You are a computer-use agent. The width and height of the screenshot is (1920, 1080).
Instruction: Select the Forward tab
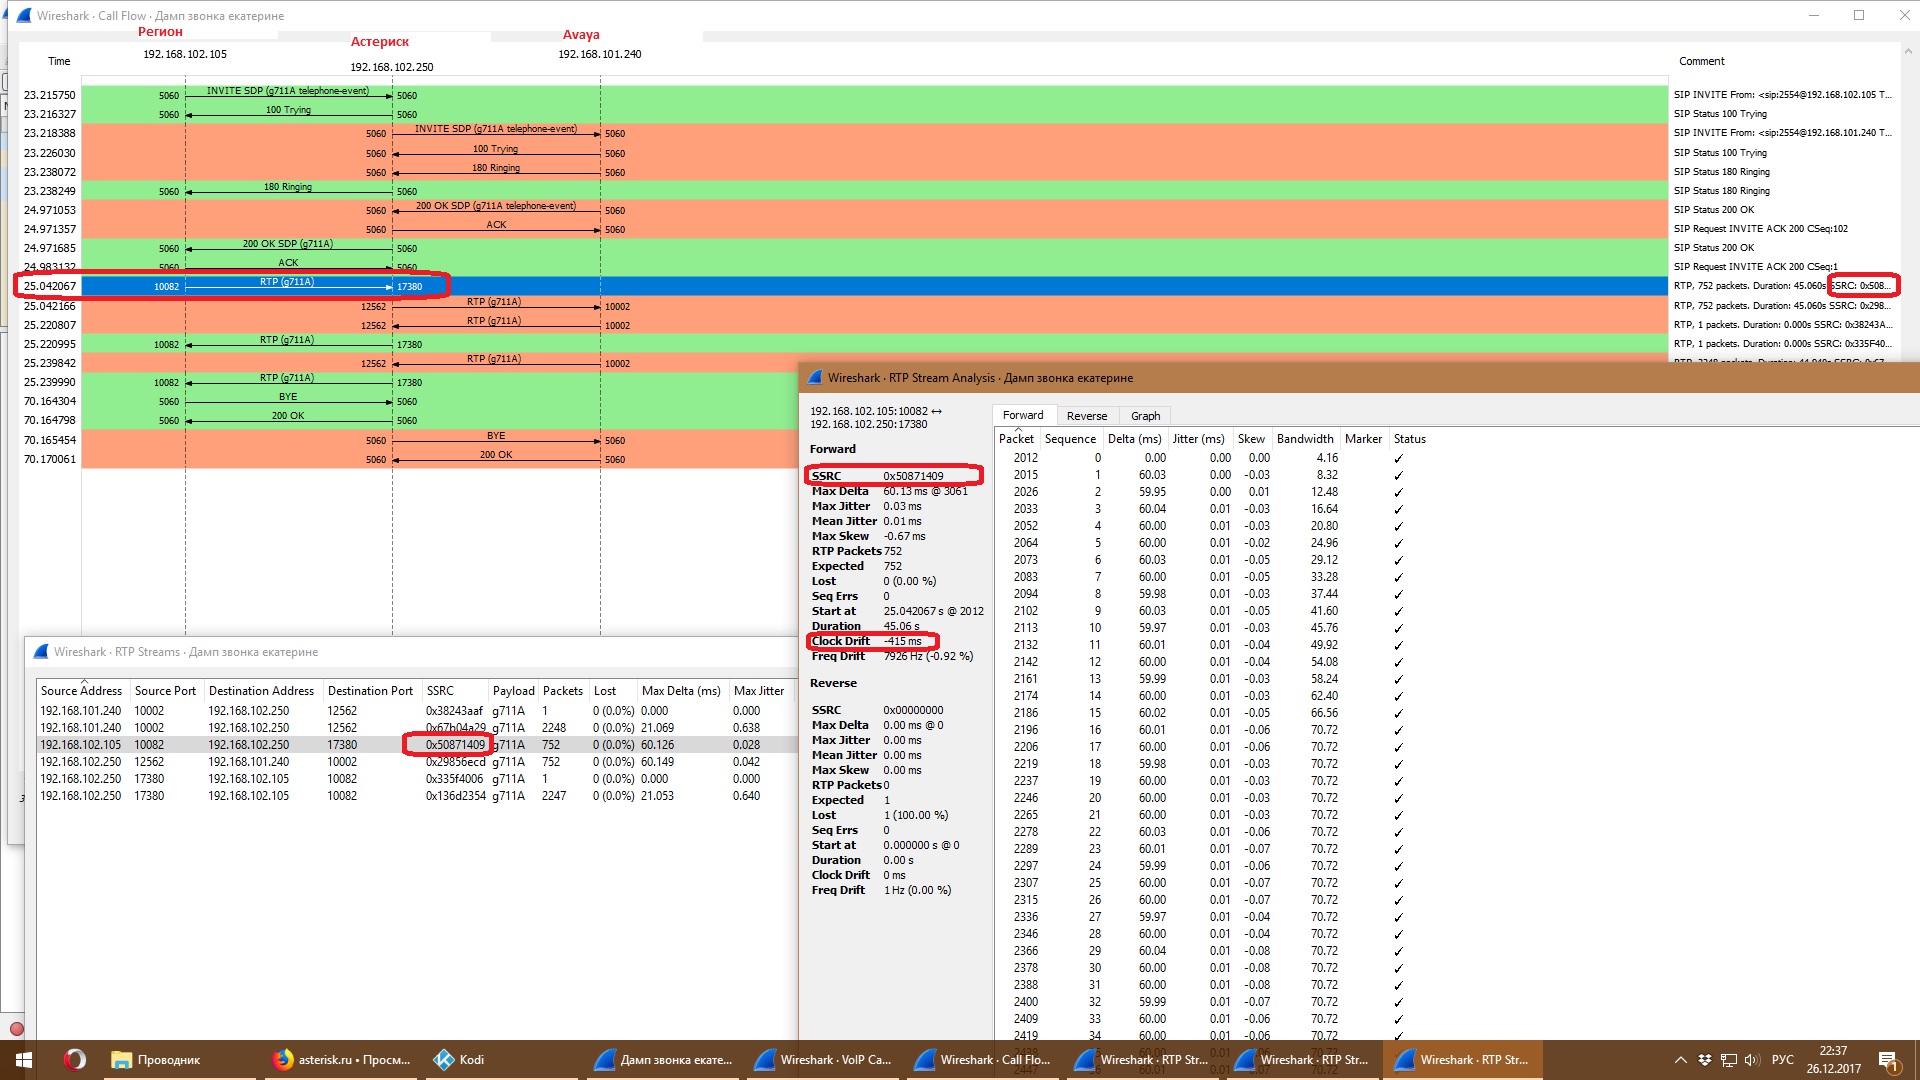coord(1022,415)
